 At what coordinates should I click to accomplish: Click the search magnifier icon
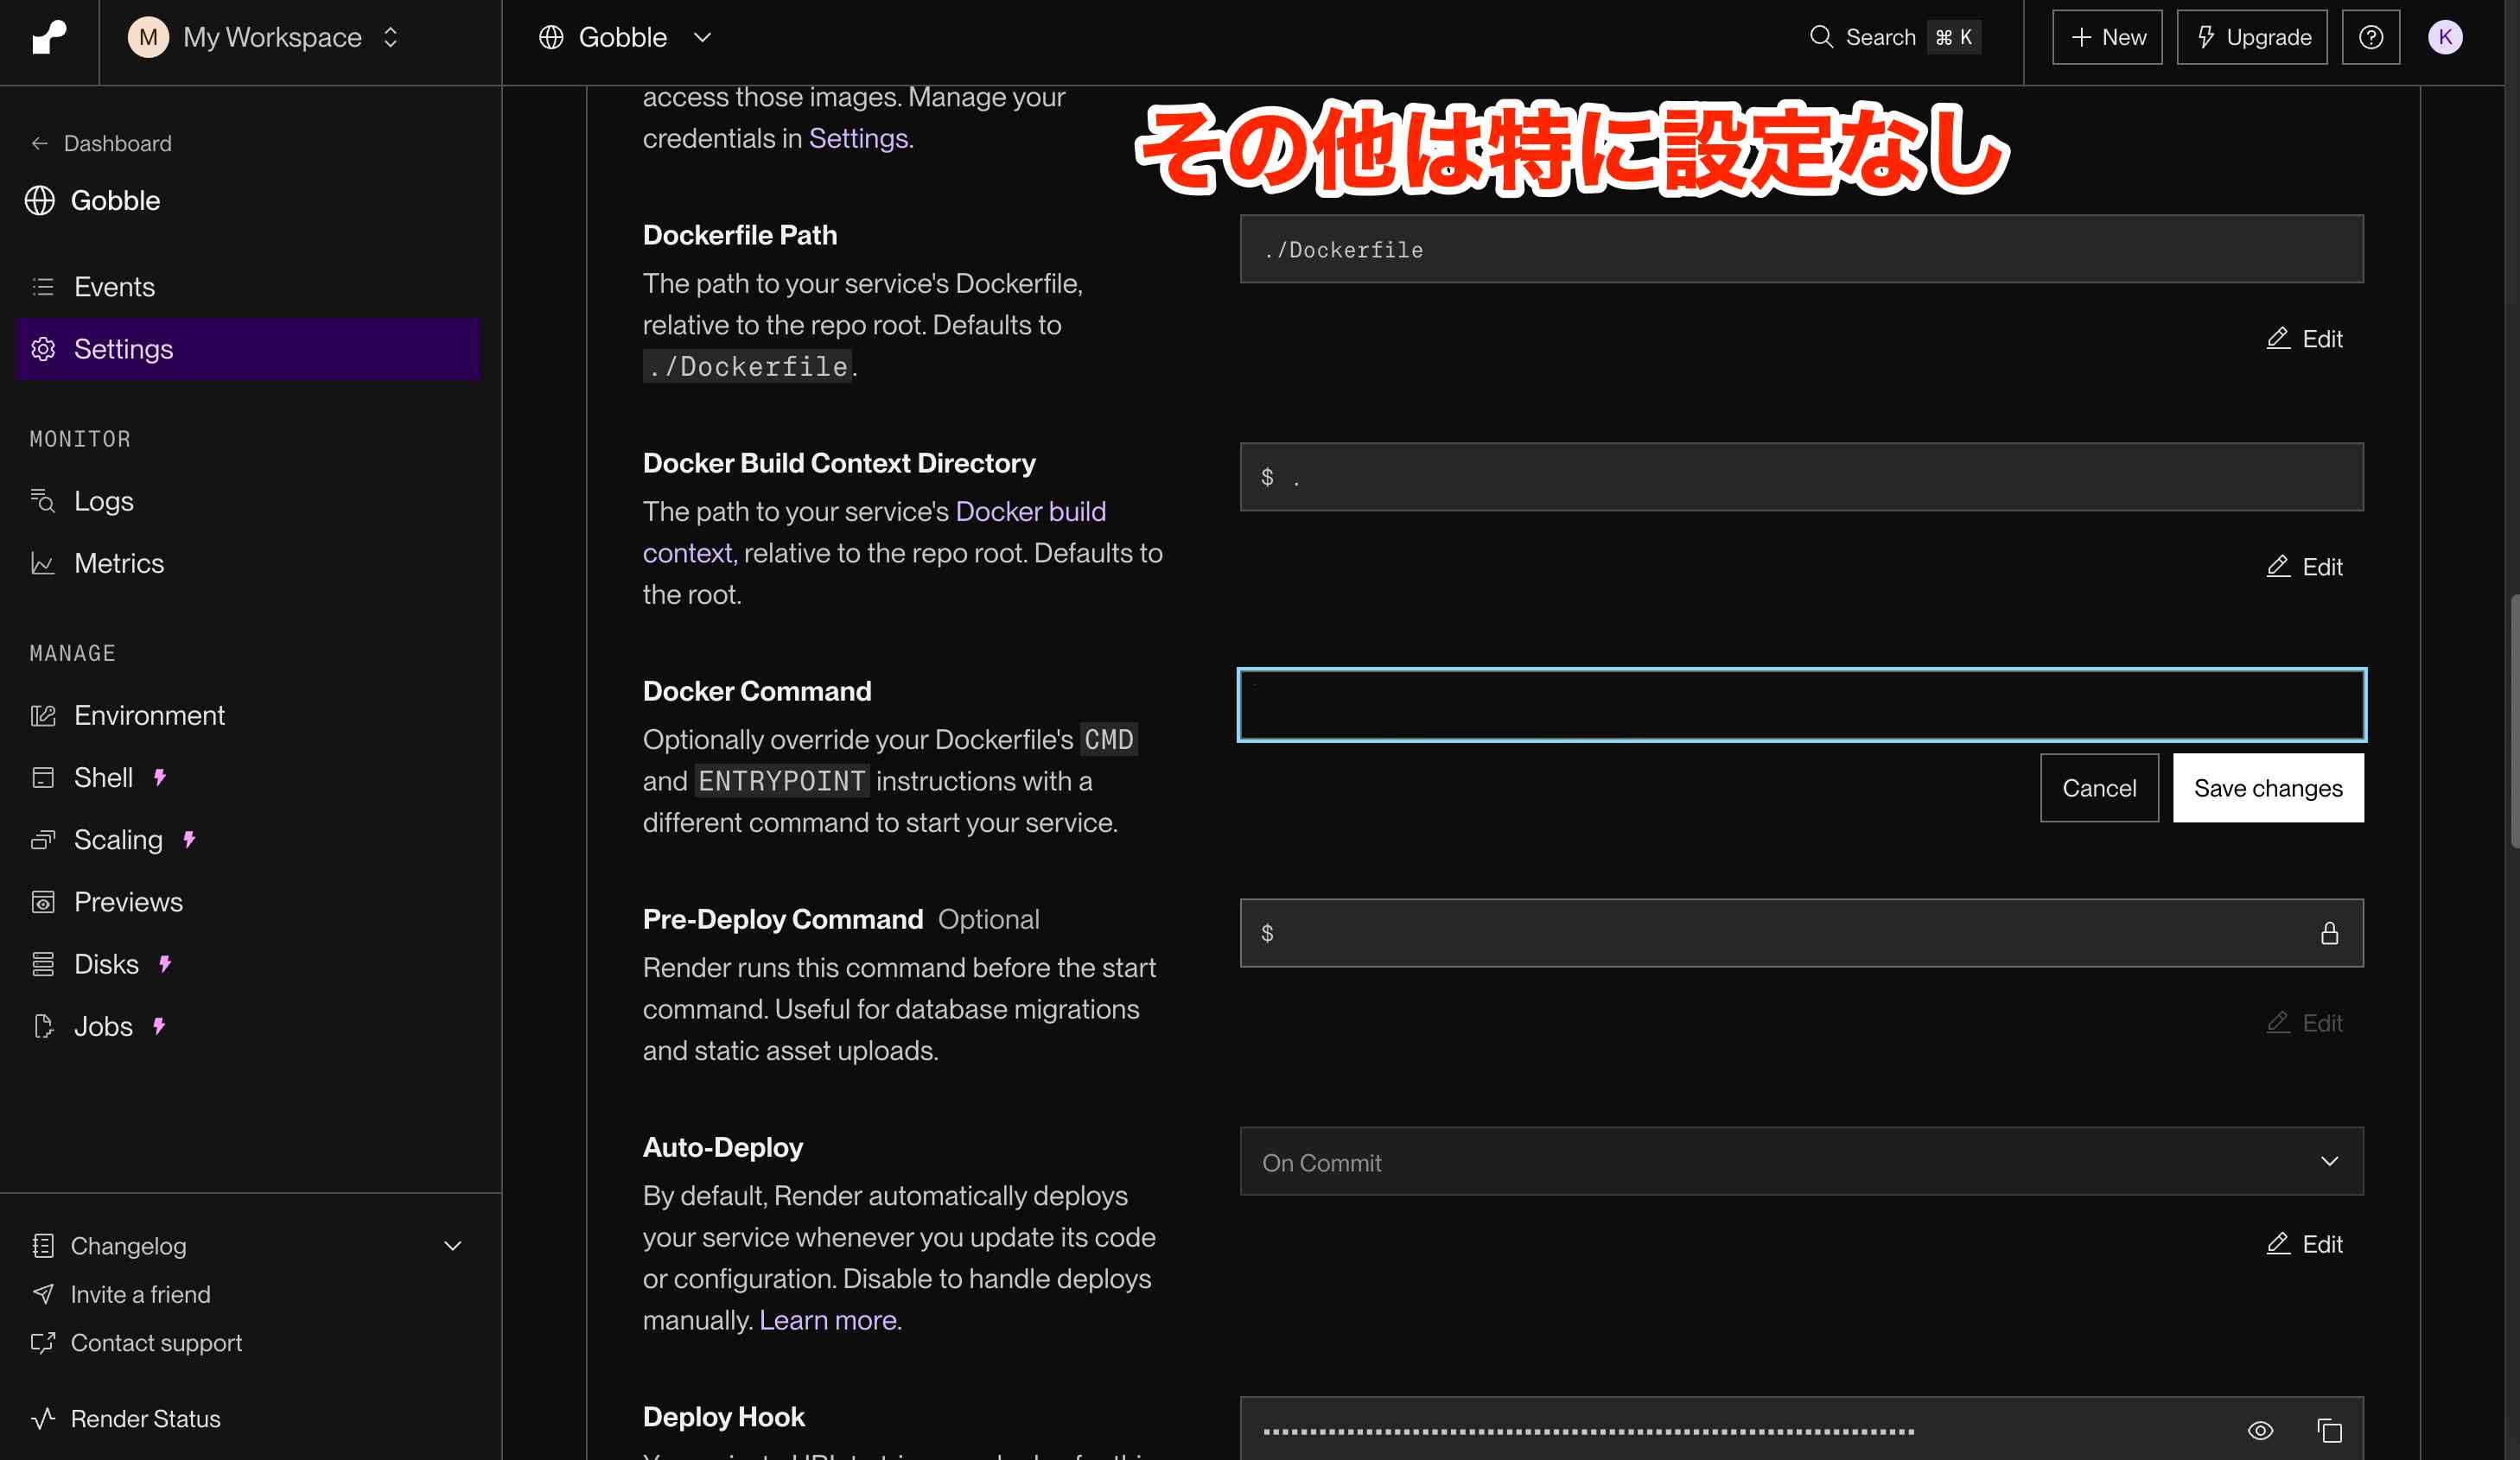(1821, 38)
